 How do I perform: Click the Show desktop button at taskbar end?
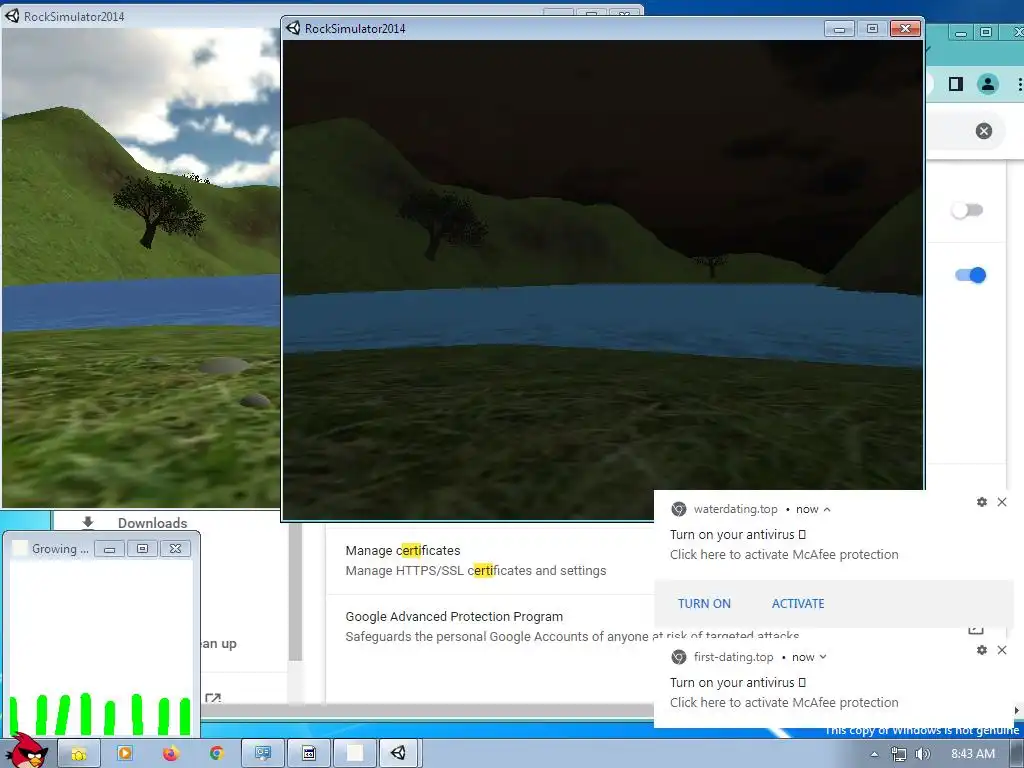click(x=1019, y=754)
